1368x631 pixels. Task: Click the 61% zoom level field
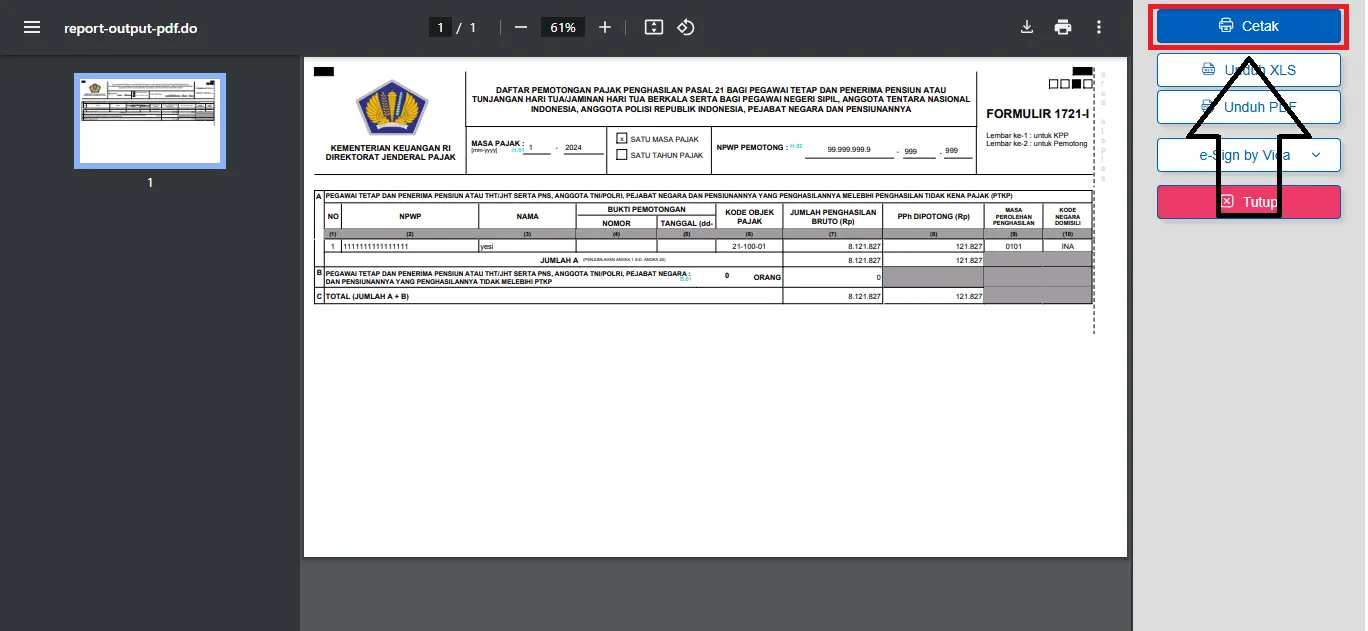click(x=562, y=28)
